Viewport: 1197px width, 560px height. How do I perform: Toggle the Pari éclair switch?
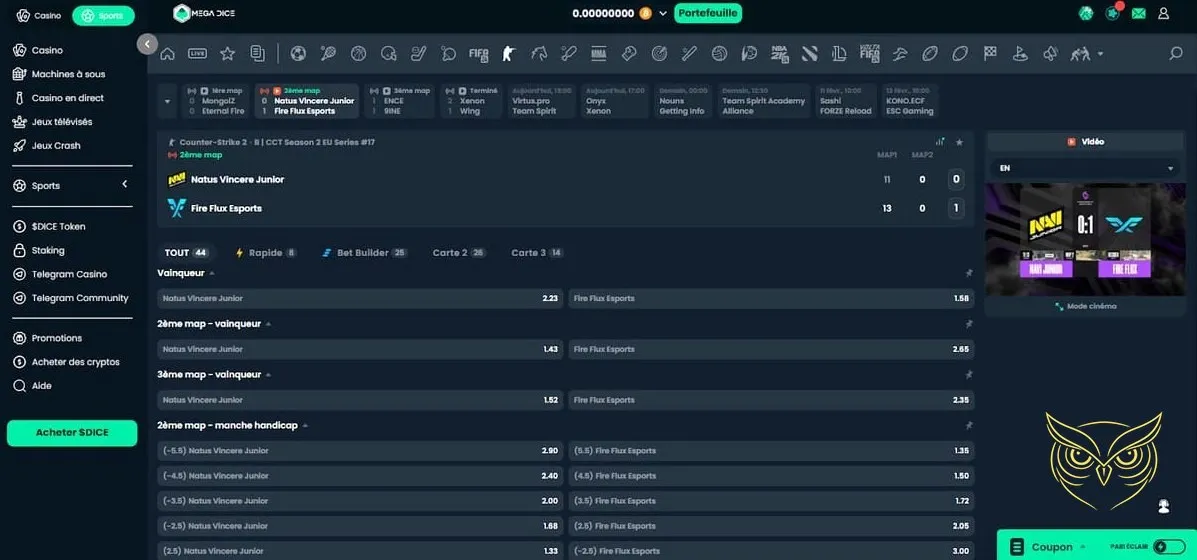point(1170,546)
